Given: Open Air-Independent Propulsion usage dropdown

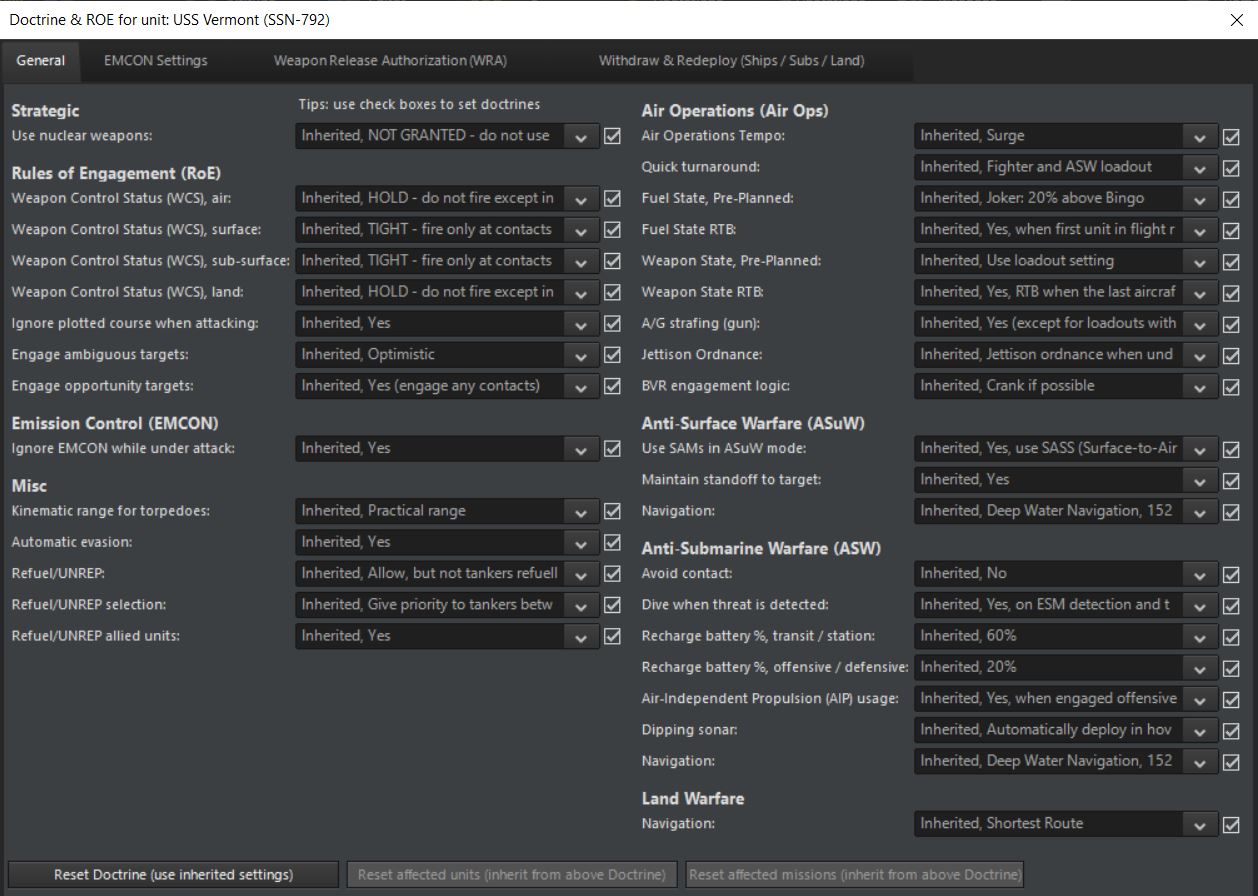Looking at the screenshot, I should [1200, 699].
